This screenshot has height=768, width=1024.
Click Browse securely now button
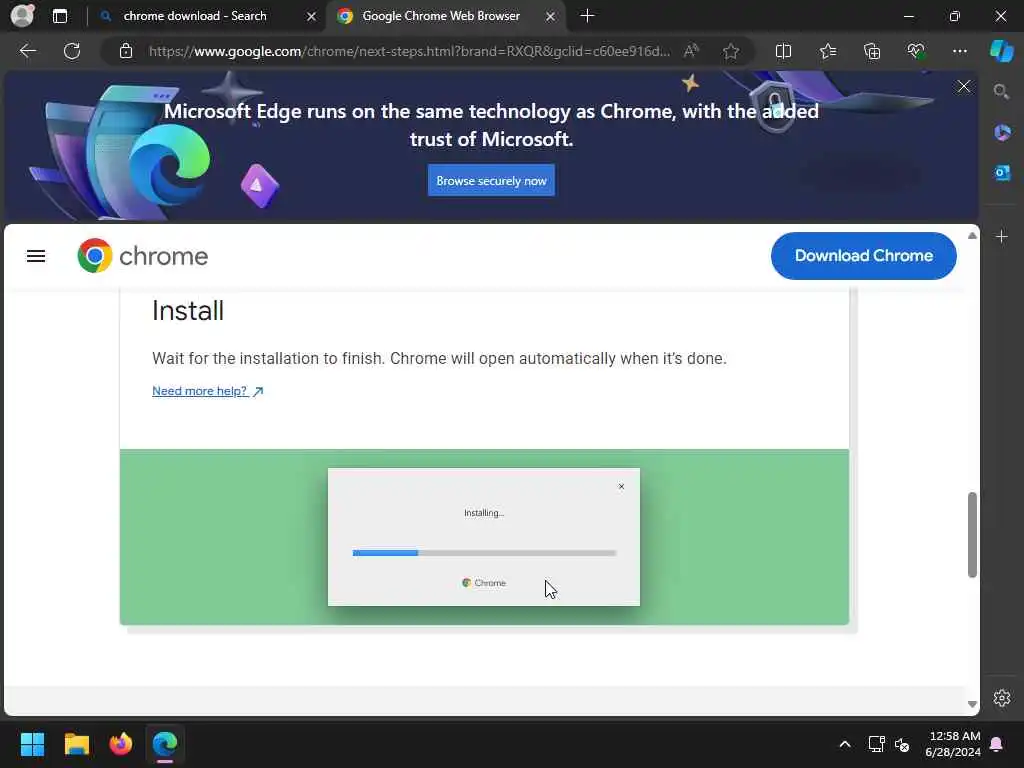491,180
